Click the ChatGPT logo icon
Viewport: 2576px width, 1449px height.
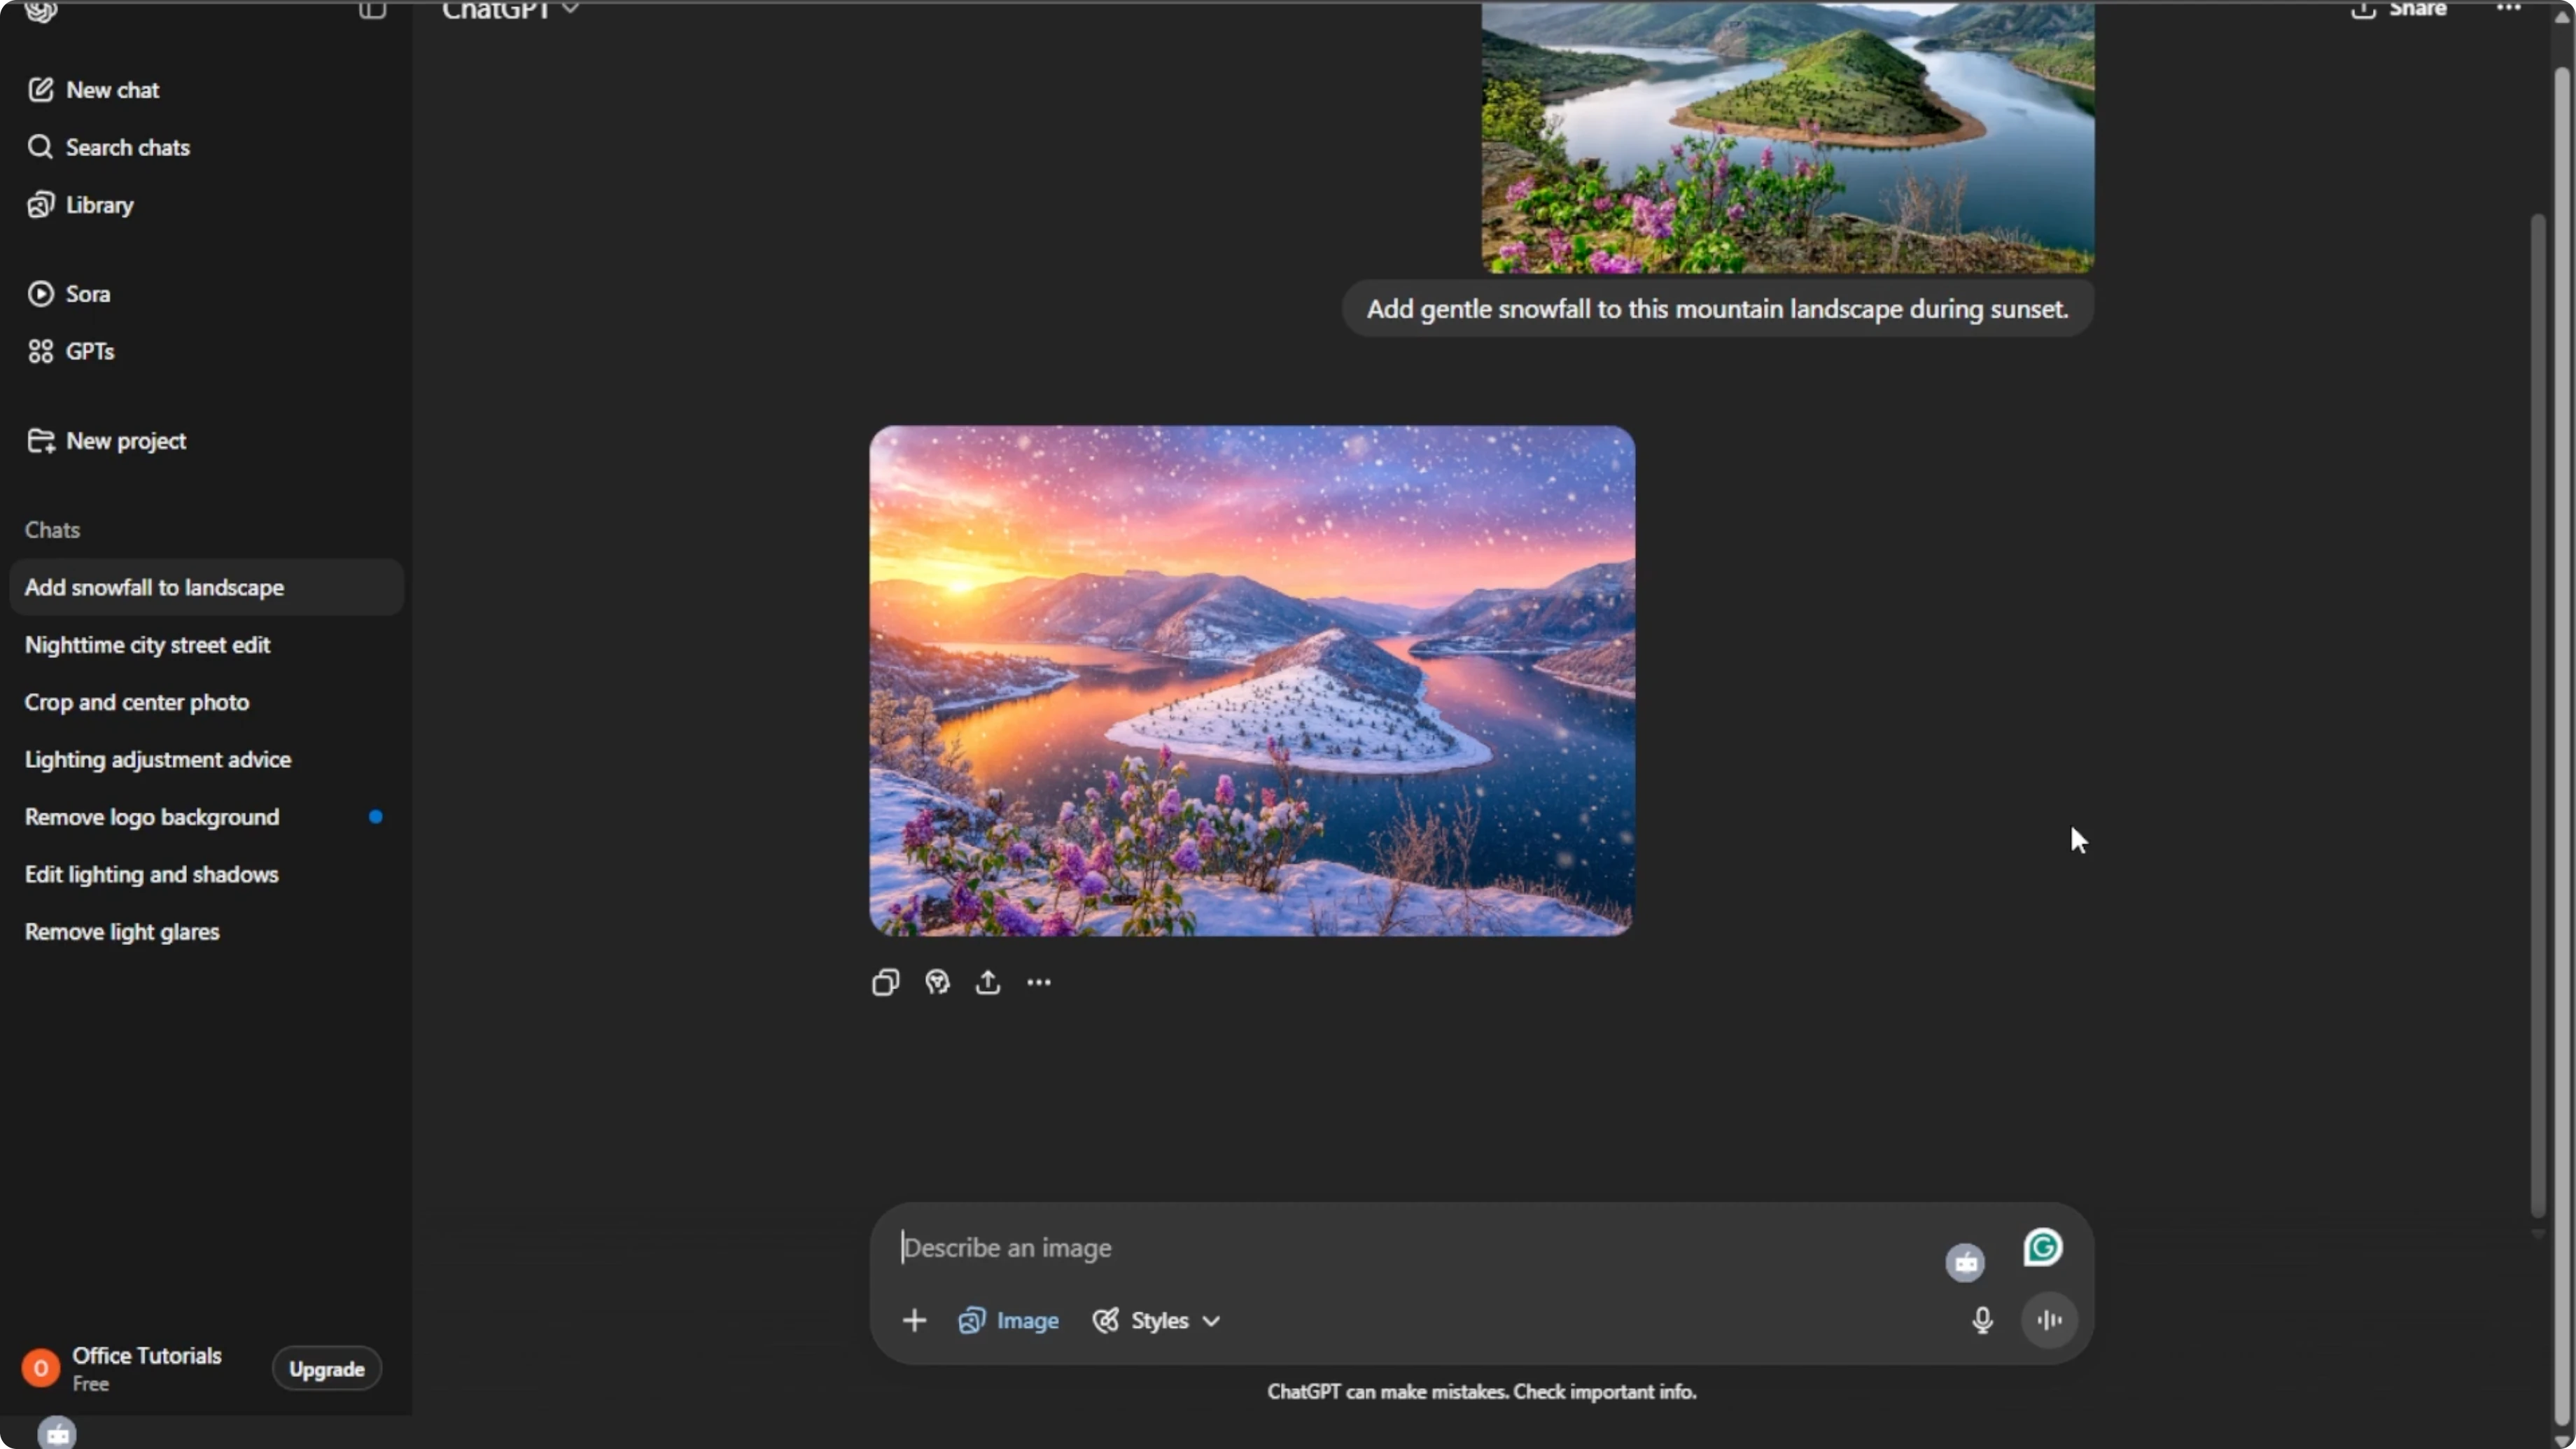coord(41,11)
